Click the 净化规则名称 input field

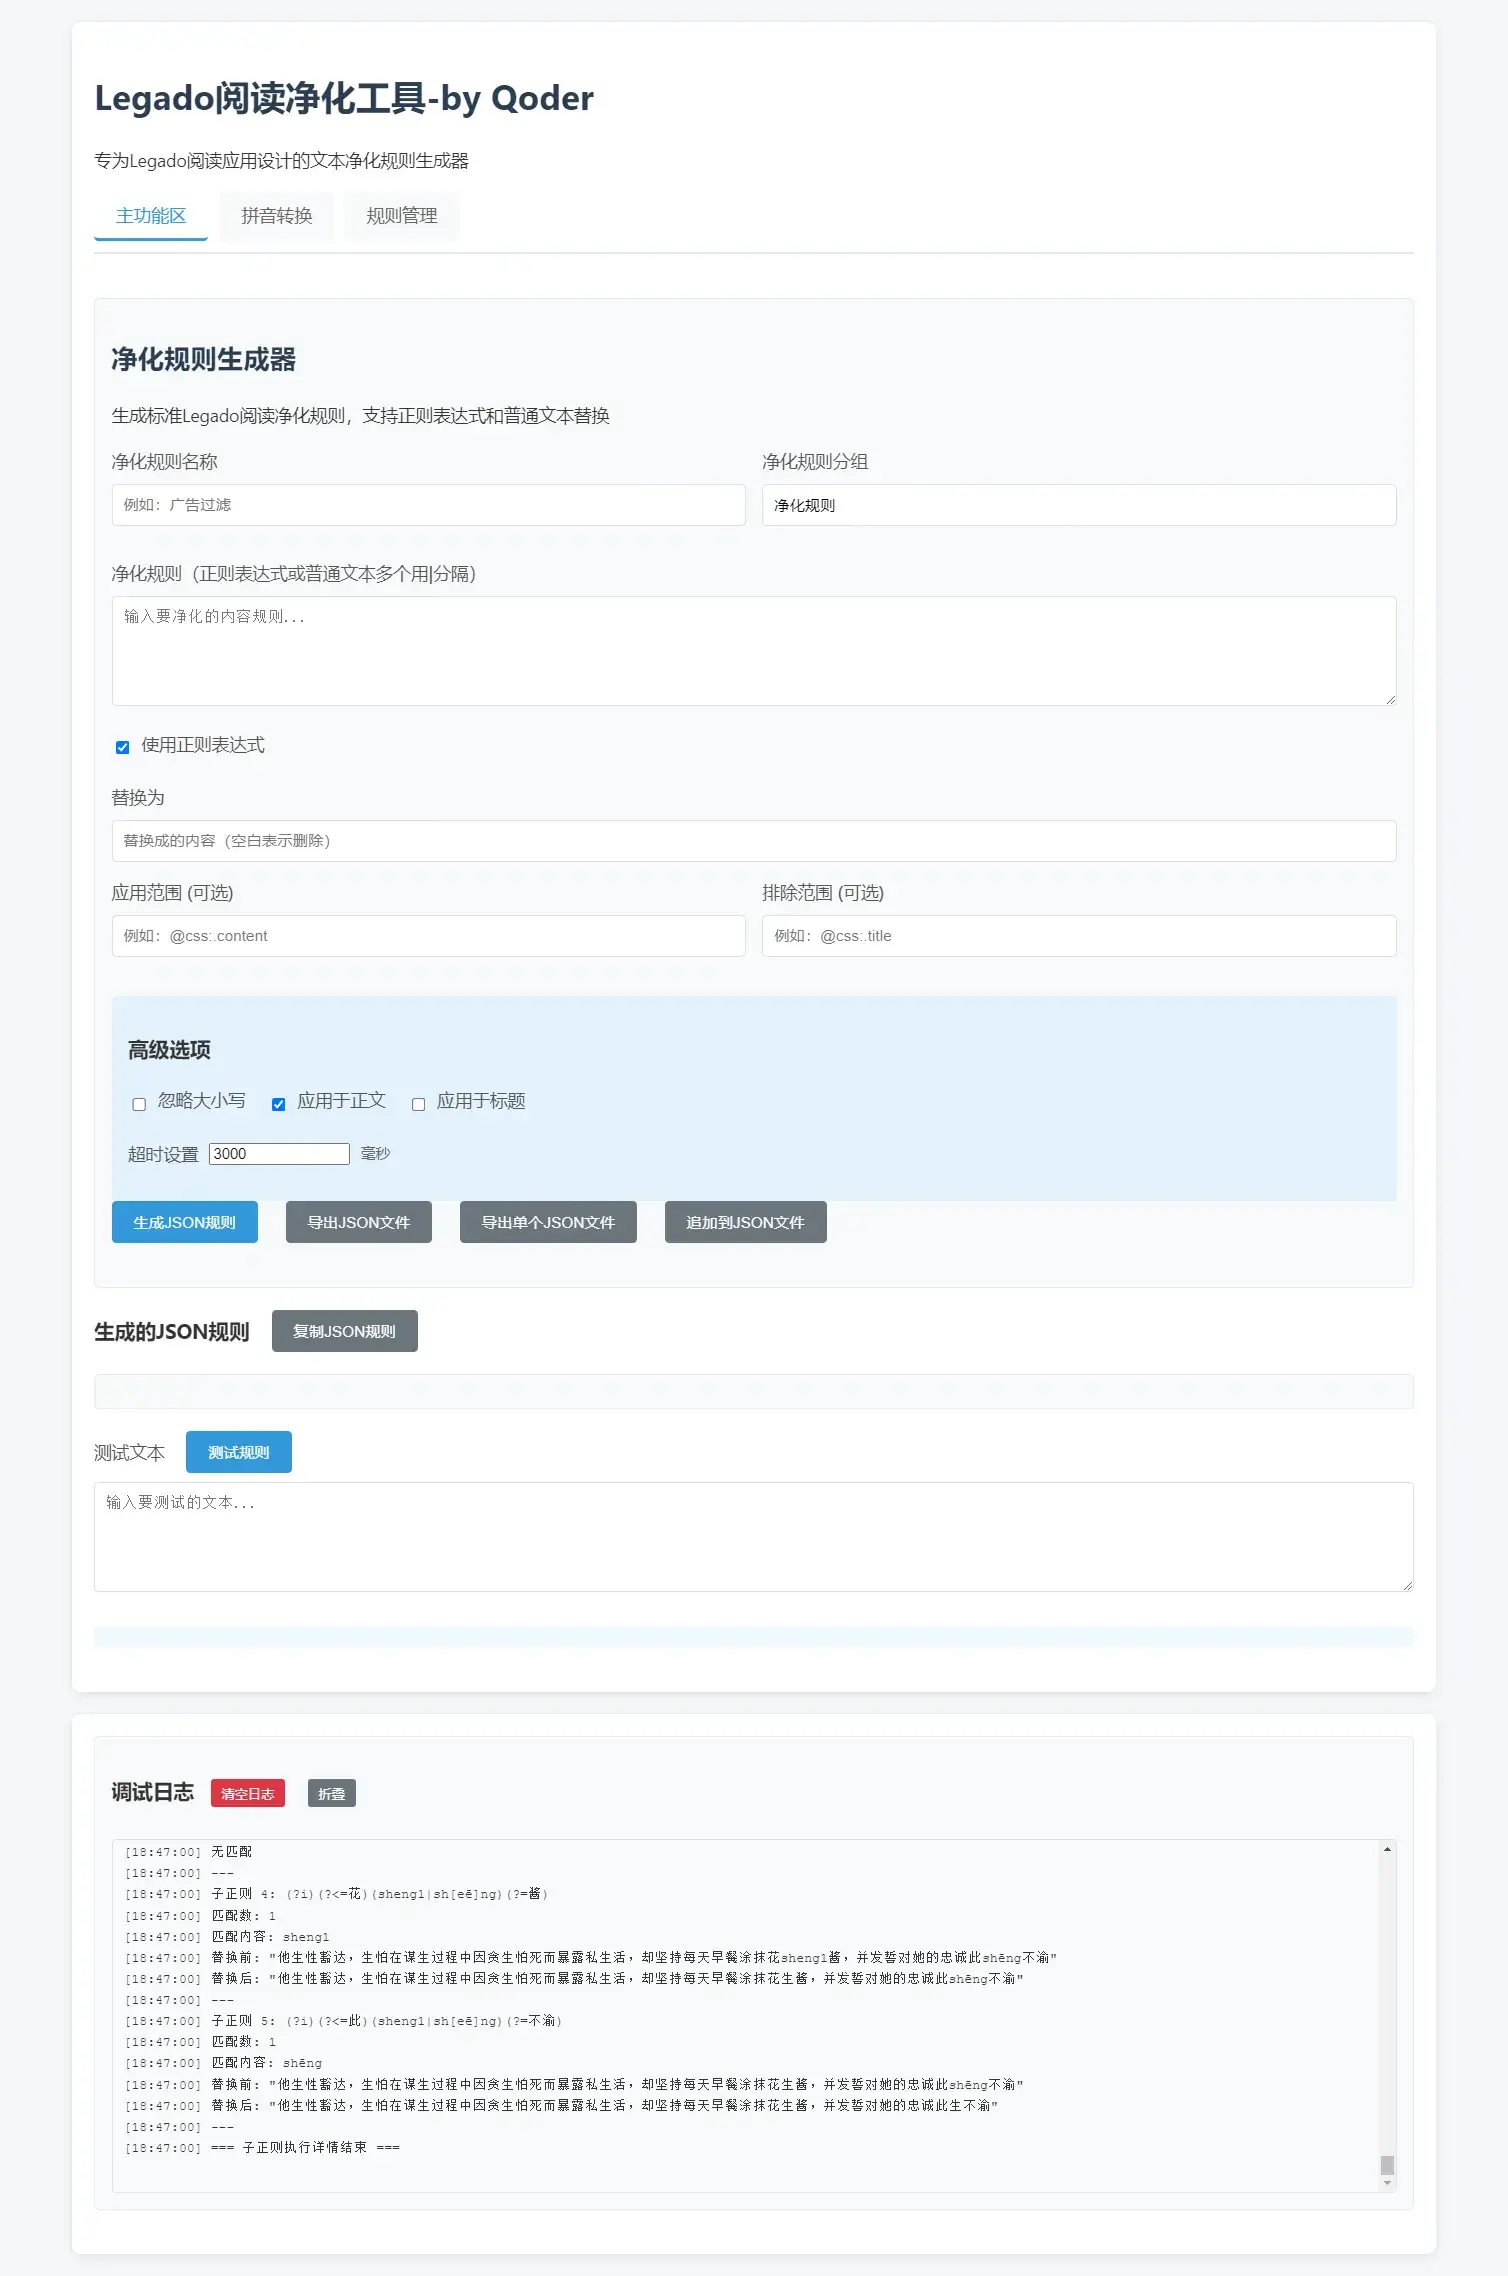click(x=428, y=505)
